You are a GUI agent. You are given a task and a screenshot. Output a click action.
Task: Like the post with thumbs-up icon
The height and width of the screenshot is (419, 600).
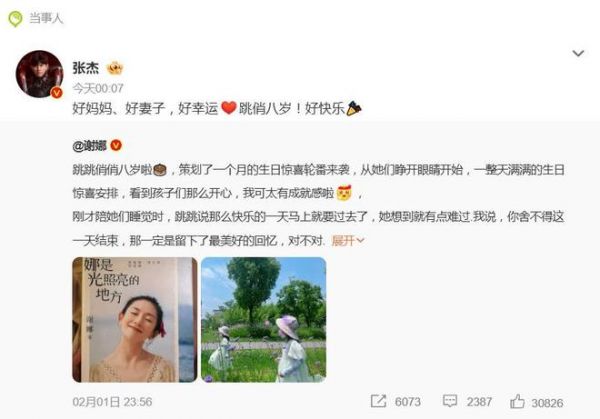click(x=517, y=401)
